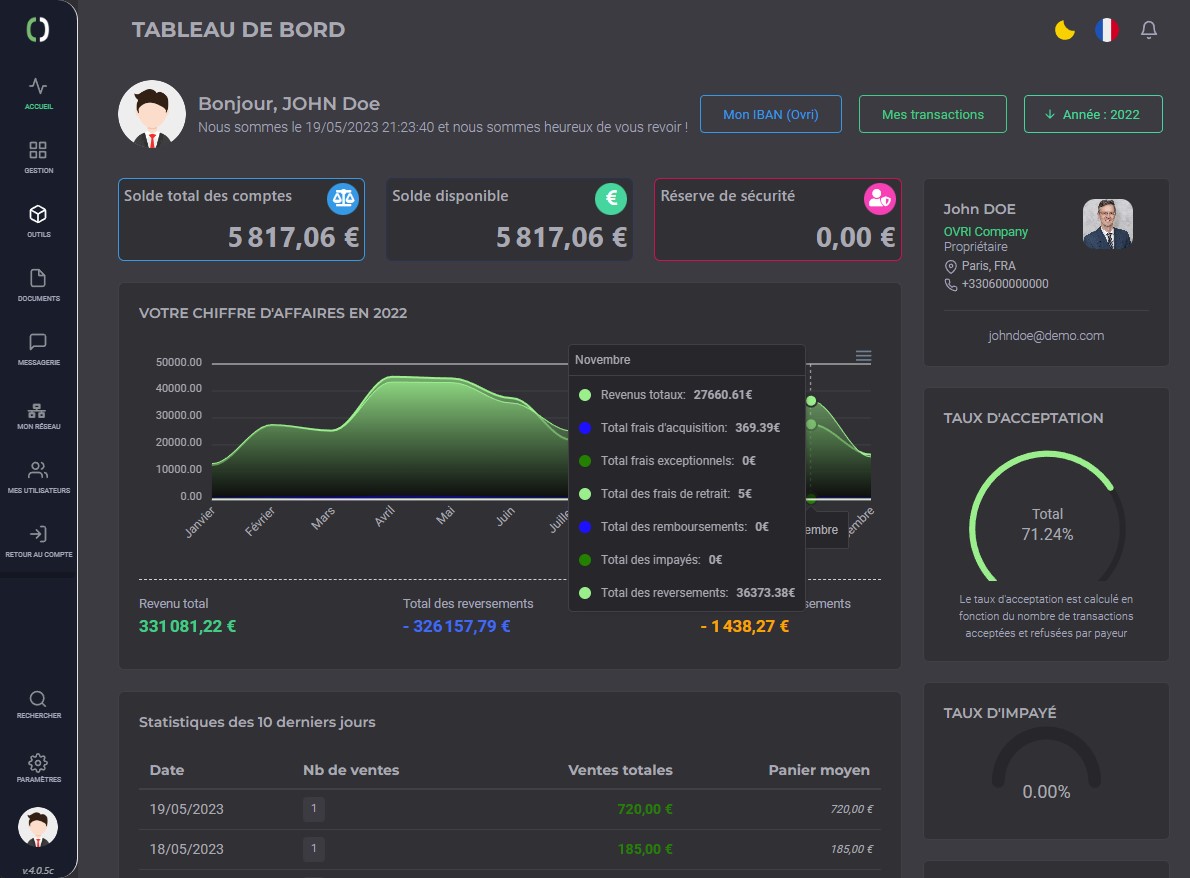Click the 185,00 € green sales total

pos(645,849)
